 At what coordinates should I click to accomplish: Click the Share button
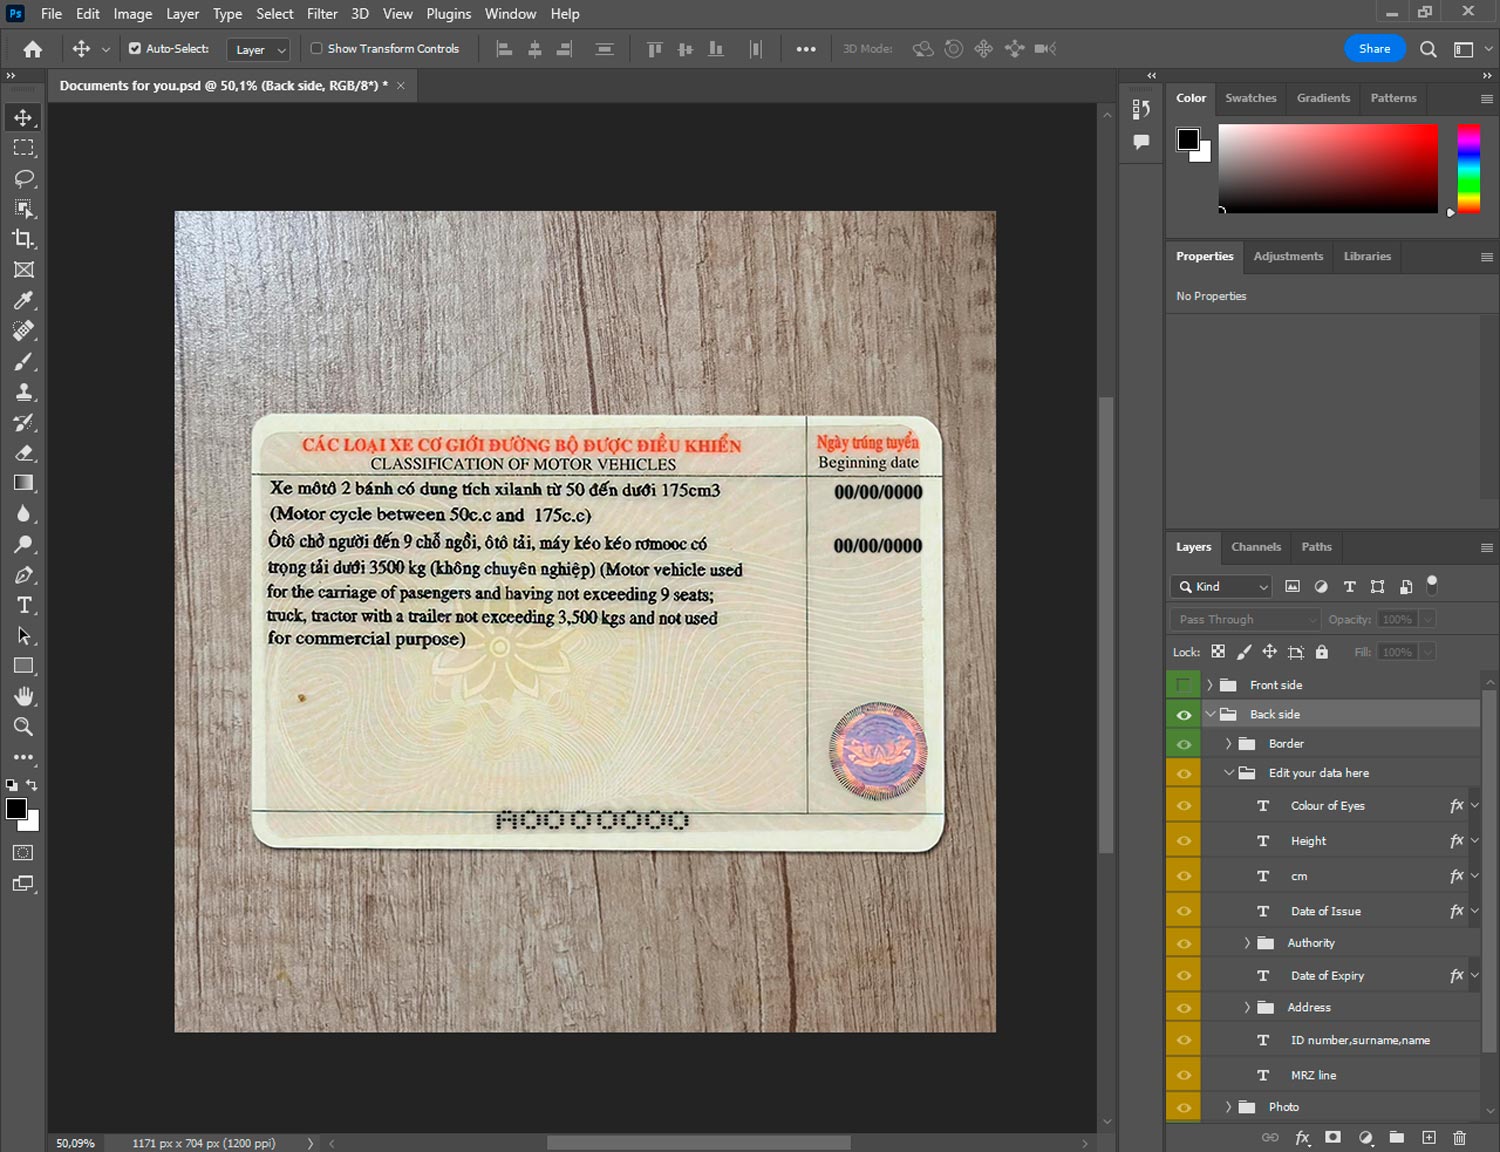point(1374,48)
